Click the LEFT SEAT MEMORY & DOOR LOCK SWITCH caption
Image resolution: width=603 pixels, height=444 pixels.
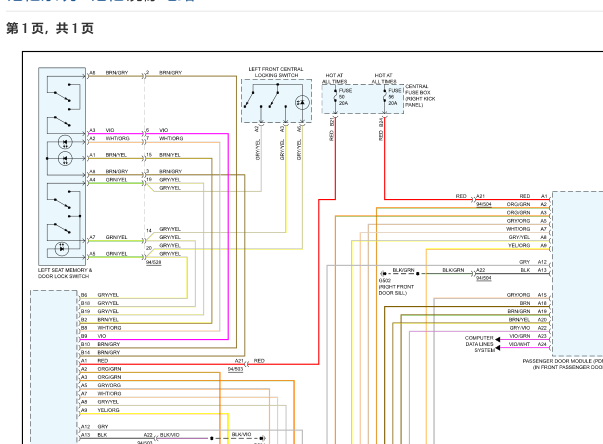[65, 273]
